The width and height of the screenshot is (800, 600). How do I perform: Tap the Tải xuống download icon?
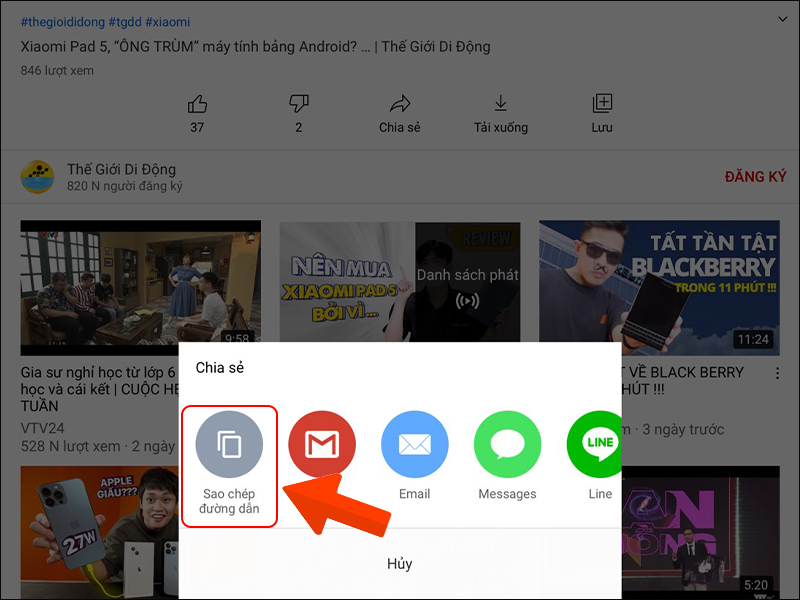[x=501, y=104]
